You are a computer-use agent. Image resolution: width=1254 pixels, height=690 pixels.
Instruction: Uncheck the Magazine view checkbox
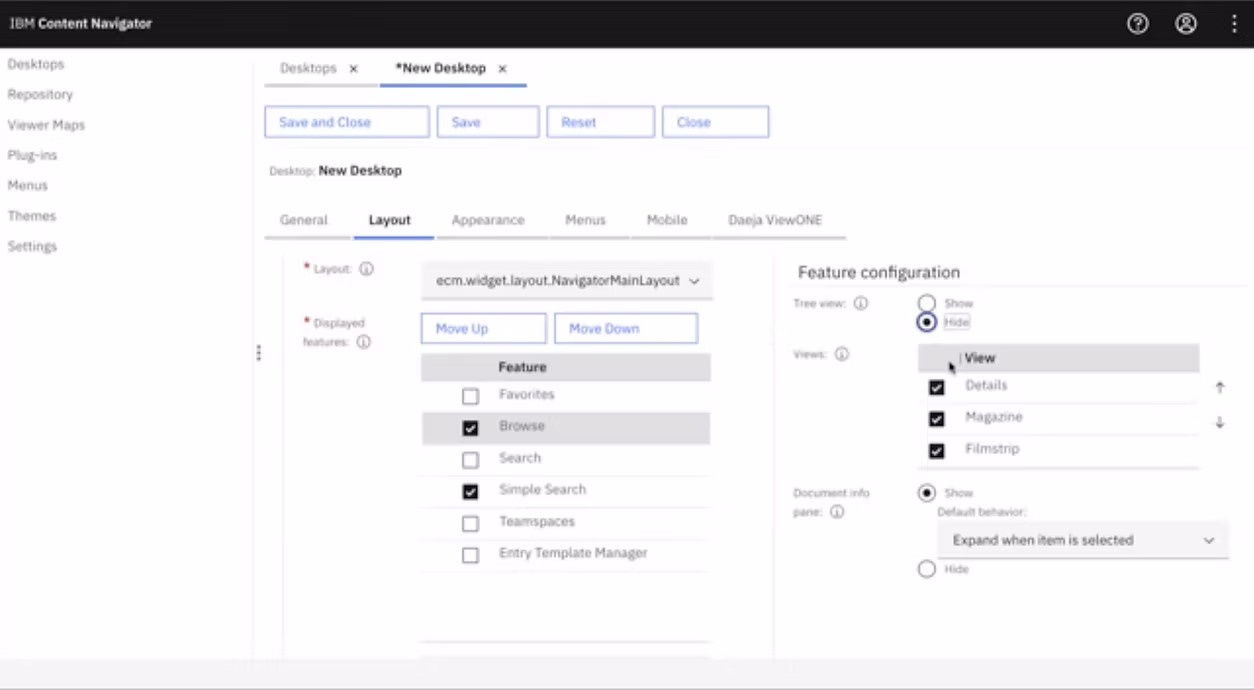tap(936, 419)
